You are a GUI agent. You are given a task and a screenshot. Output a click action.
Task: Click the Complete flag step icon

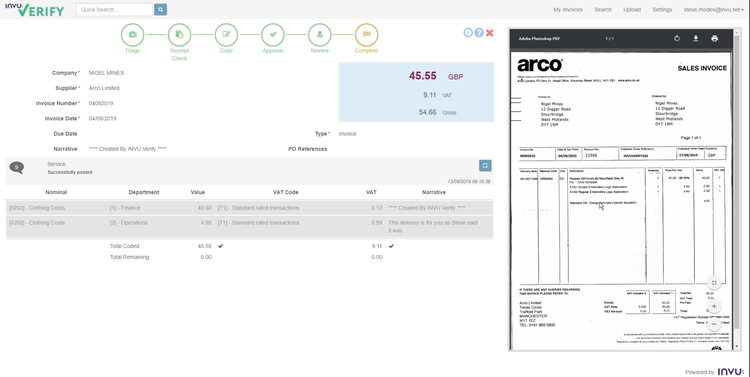pyautogui.click(x=366, y=34)
